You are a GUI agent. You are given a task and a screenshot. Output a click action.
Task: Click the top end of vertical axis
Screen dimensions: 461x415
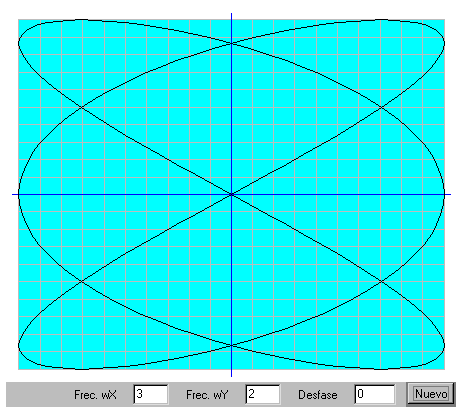coord(231,14)
